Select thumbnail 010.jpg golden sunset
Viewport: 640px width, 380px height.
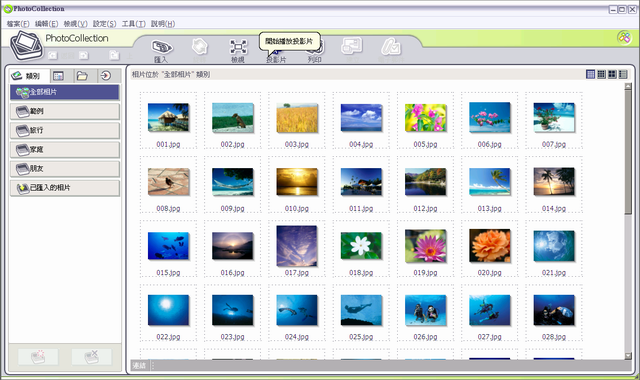[x=297, y=182]
